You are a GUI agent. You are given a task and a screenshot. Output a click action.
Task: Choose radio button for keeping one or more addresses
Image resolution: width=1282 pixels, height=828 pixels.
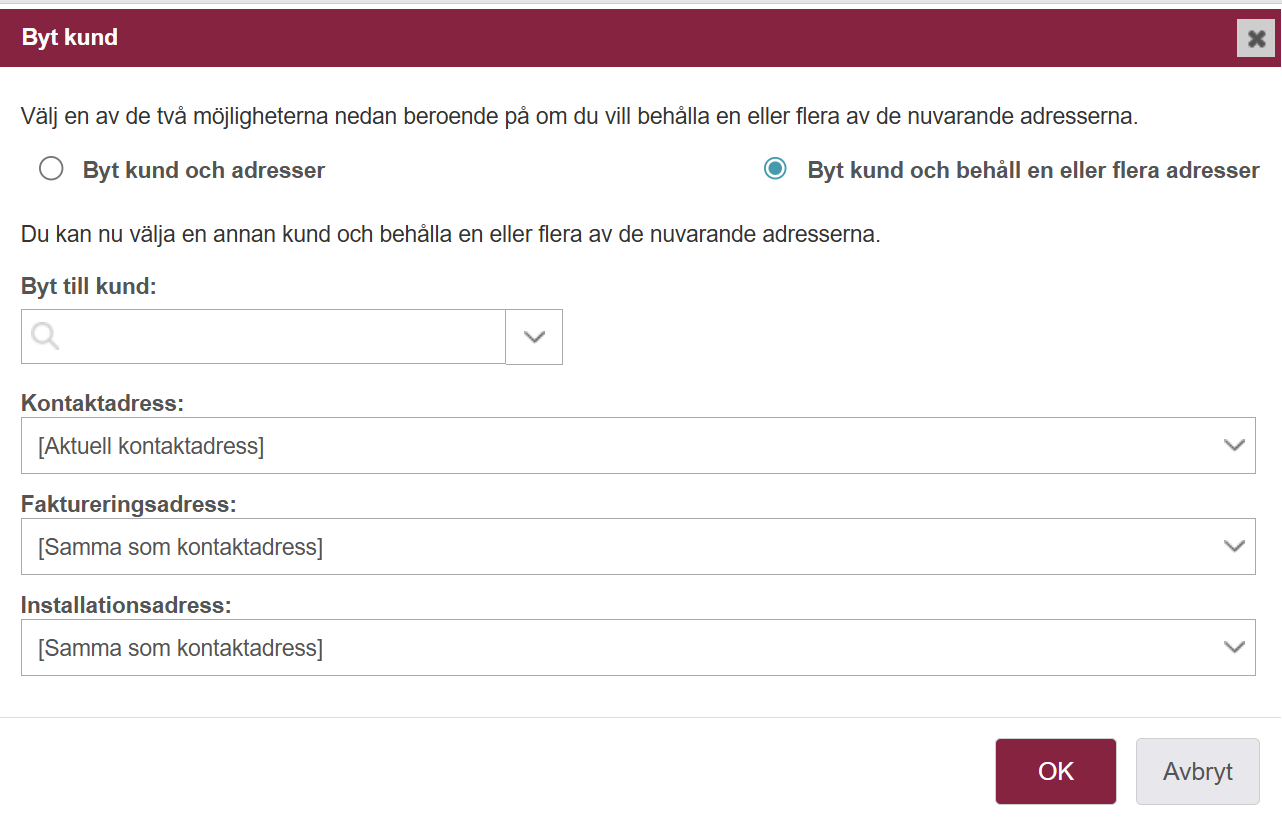[x=775, y=169]
